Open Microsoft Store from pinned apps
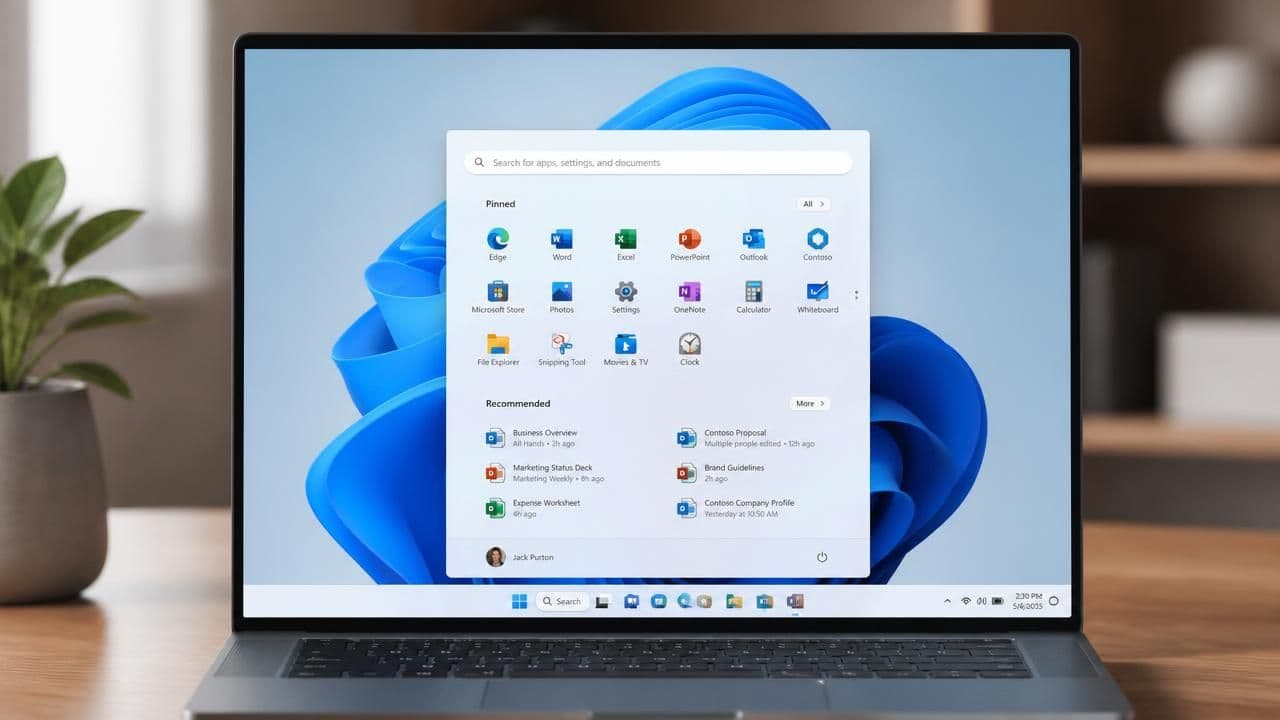This screenshot has height=720, width=1280. pyautogui.click(x=498, y=297)
